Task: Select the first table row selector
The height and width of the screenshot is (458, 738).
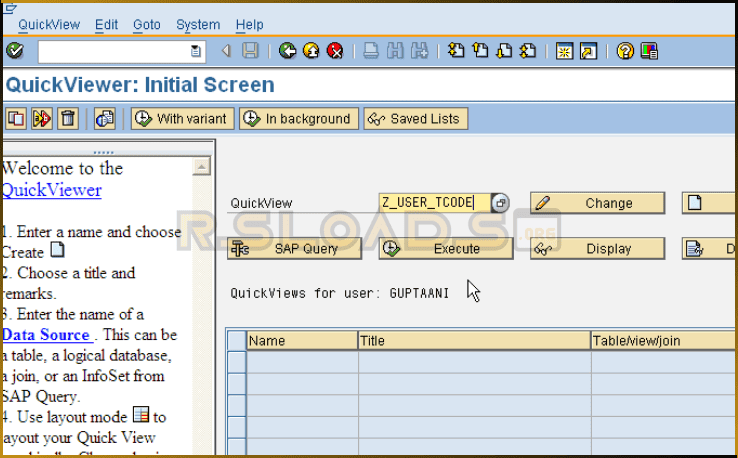Action: (x=237, y=362)
